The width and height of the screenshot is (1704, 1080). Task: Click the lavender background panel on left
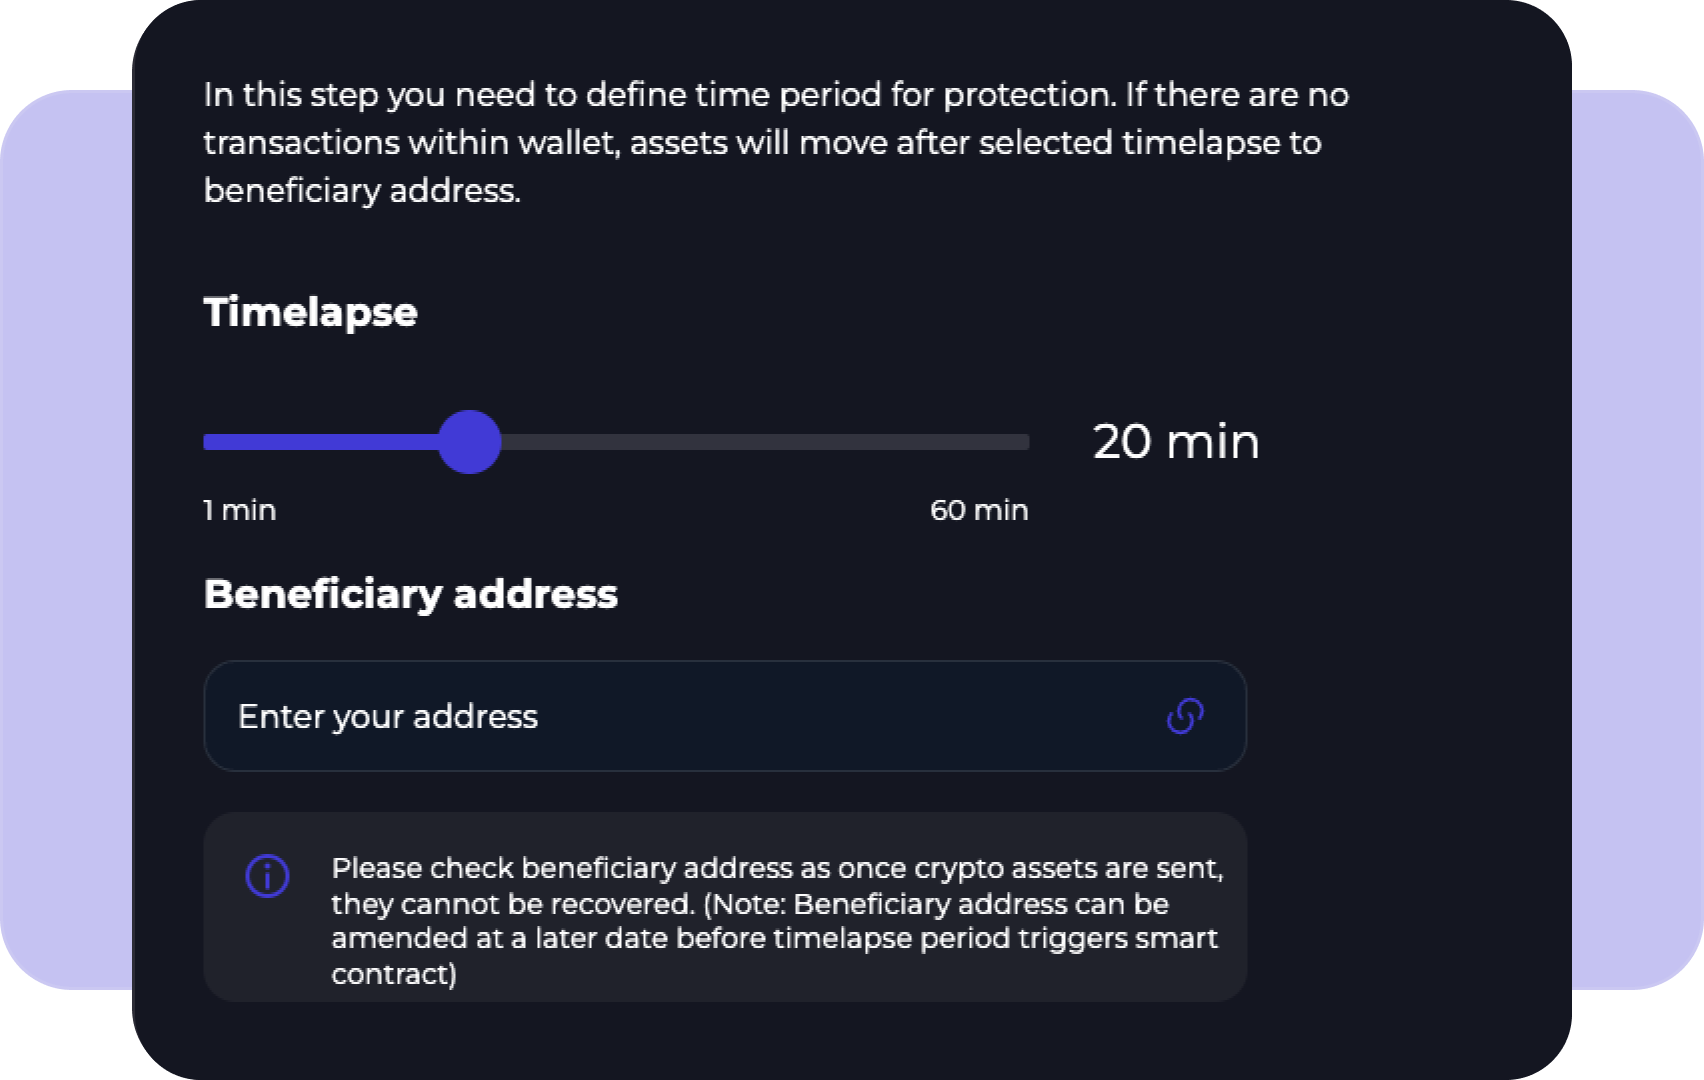(66, 540)
